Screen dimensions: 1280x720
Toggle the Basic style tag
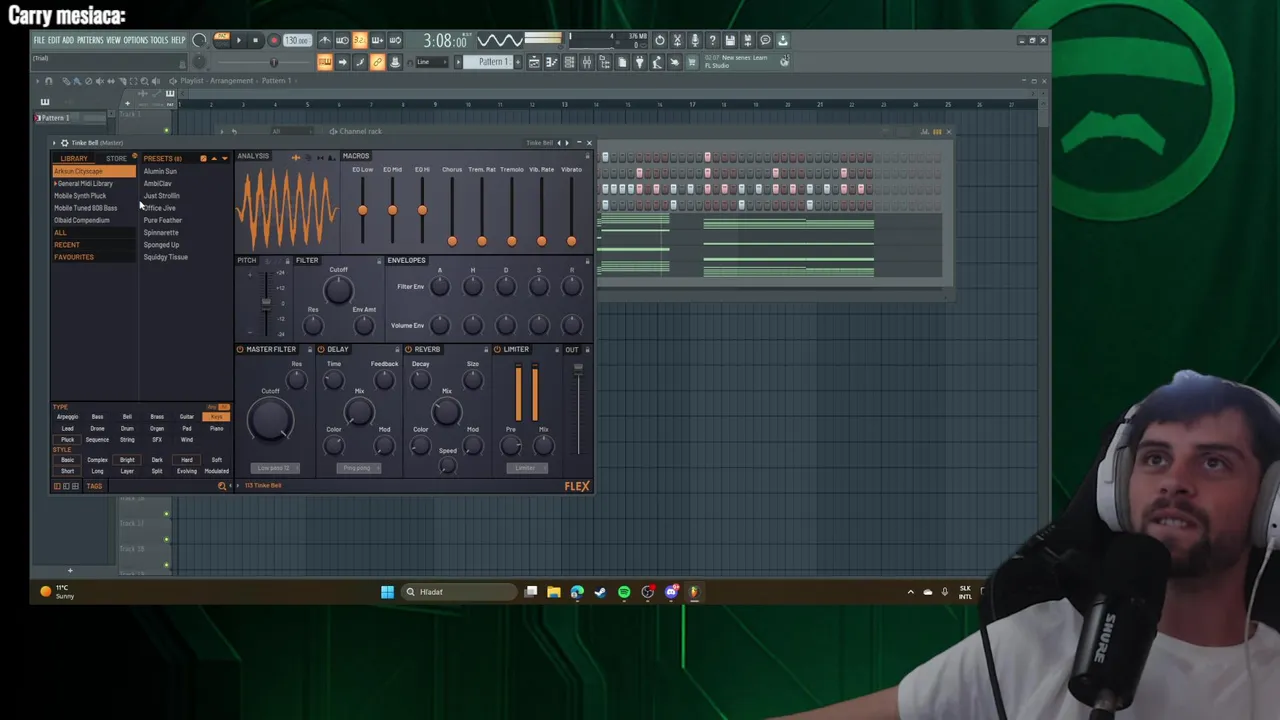click(x=67, y=460)
